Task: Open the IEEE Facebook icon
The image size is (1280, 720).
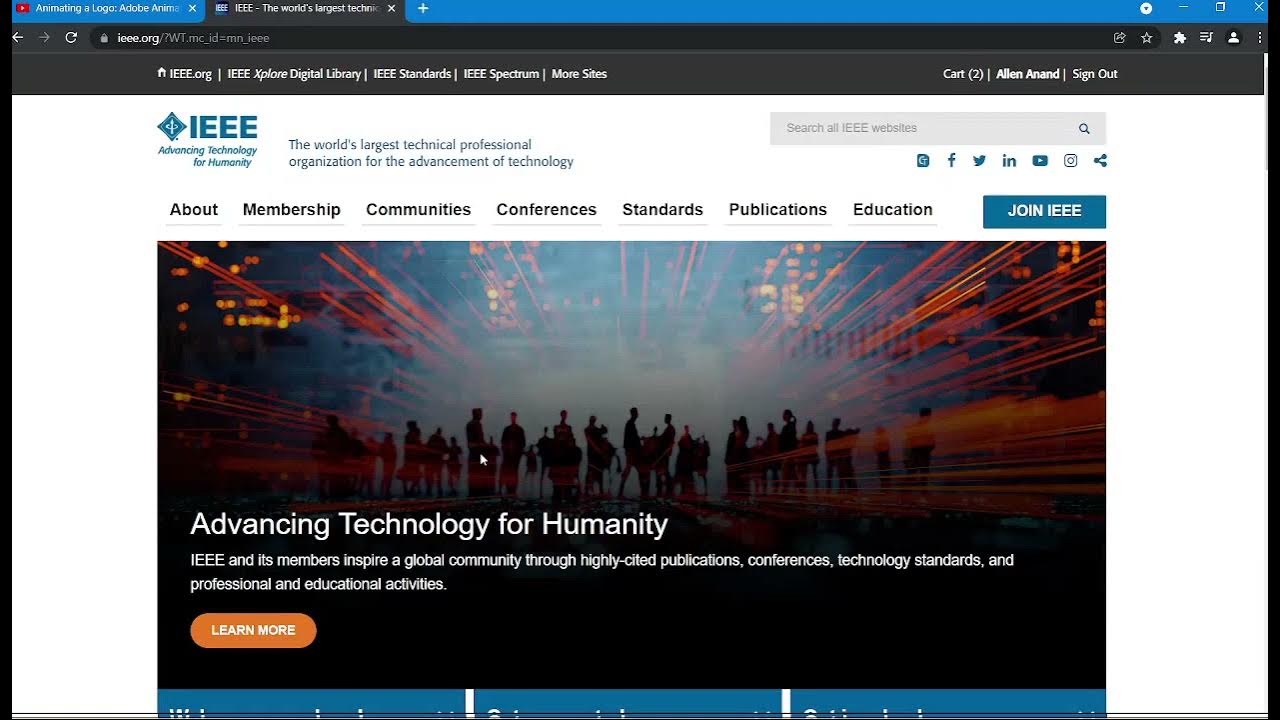Action: pyautogui.click(x=951, y=160)
